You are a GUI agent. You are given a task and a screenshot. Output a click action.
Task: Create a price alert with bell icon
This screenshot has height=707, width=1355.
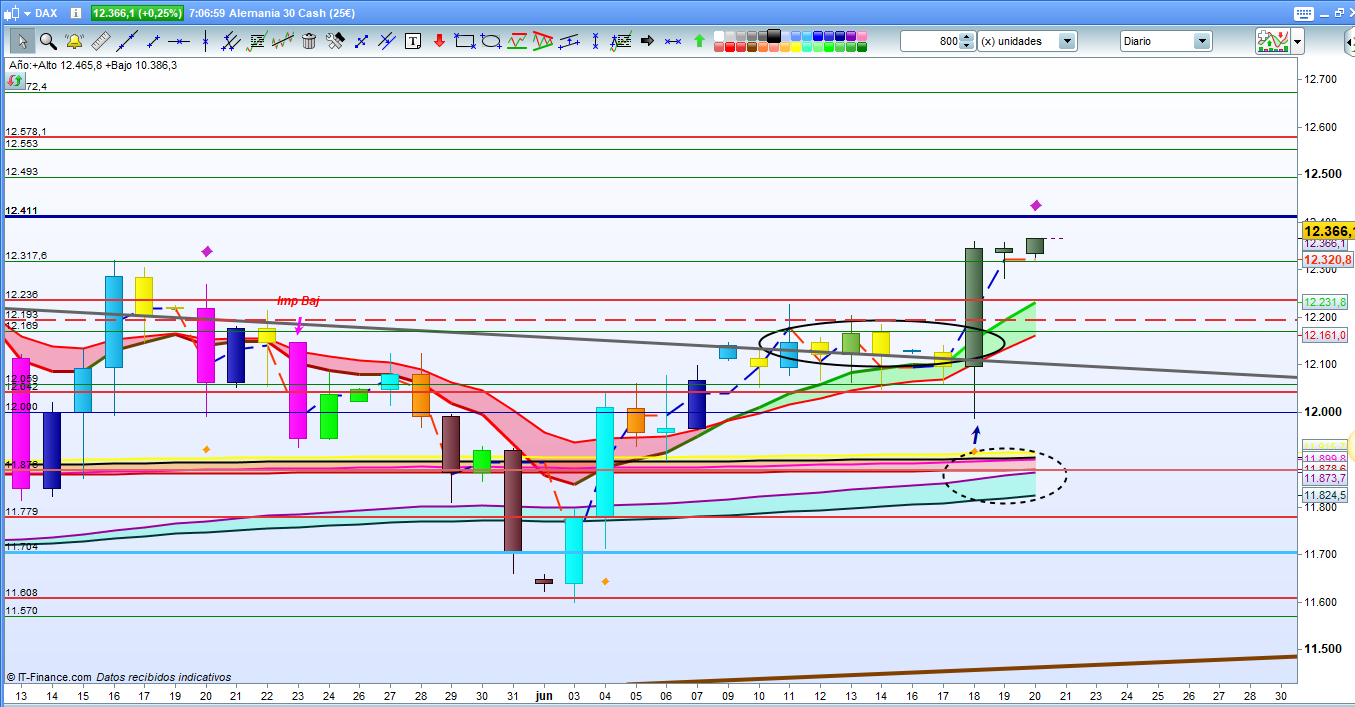(x=74, y=41)
